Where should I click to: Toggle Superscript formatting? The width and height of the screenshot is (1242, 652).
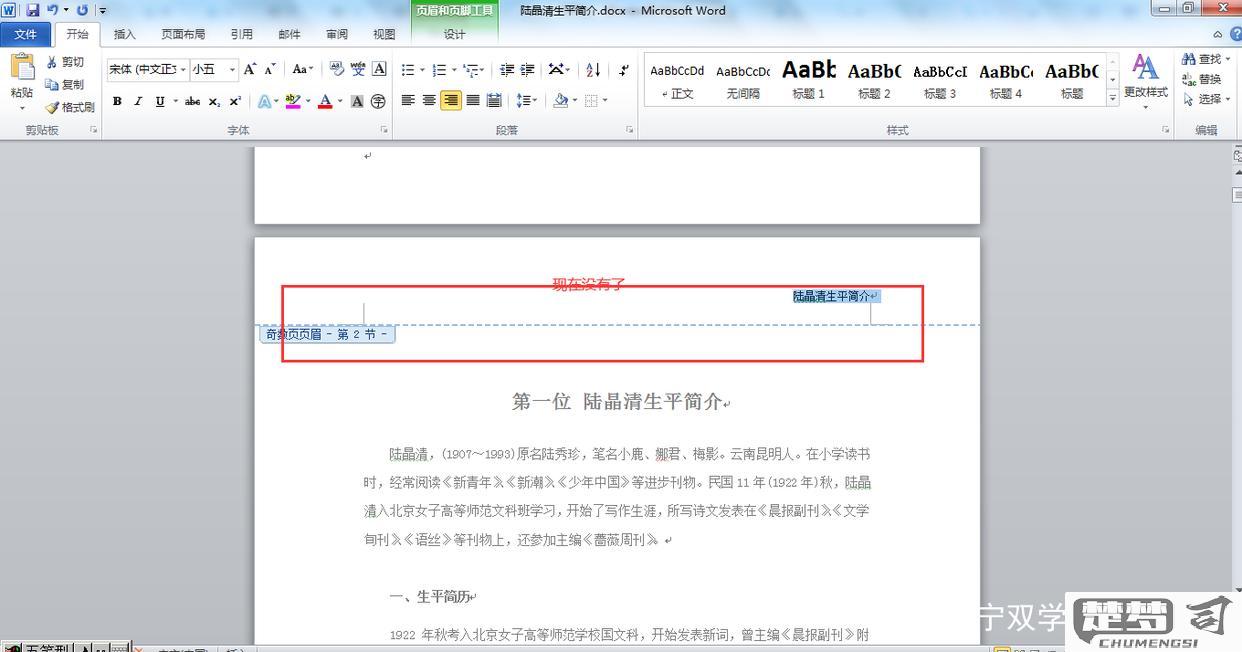235,101
